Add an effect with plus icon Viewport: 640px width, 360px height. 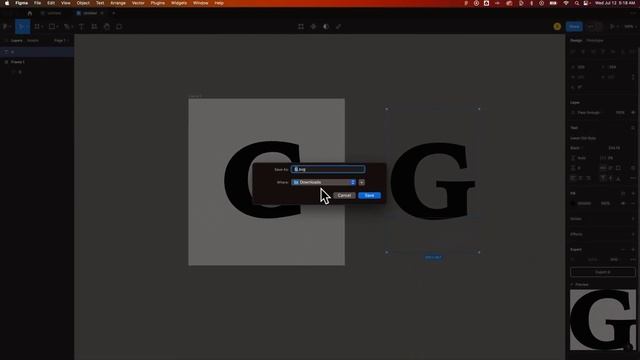point(633,234)
